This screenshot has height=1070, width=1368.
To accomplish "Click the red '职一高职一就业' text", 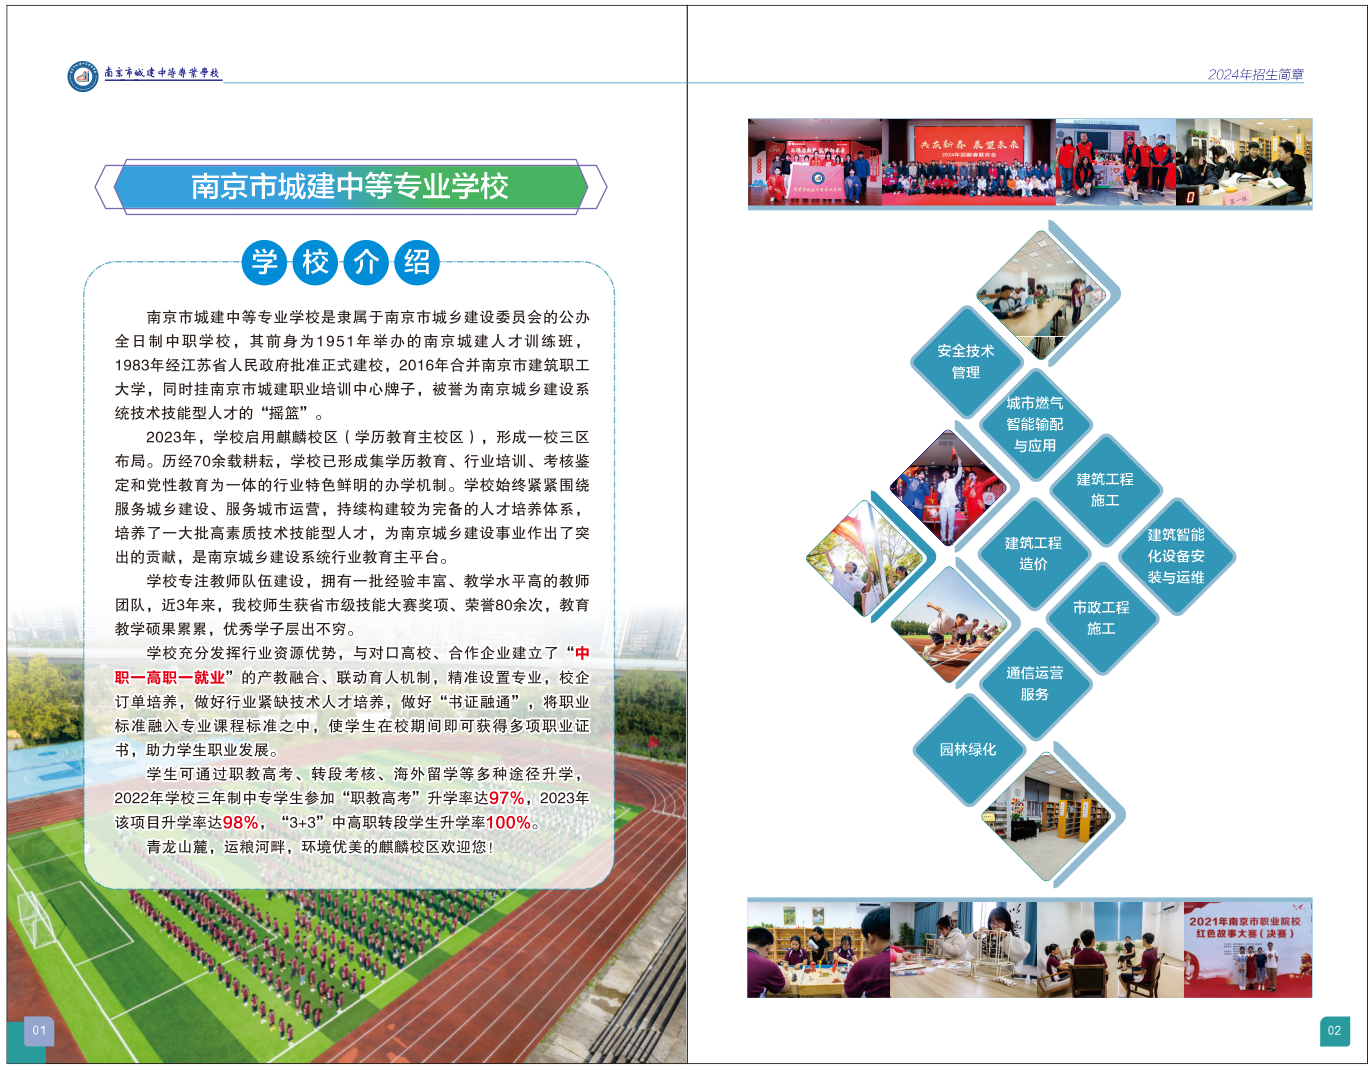I will tap(170, 678).
